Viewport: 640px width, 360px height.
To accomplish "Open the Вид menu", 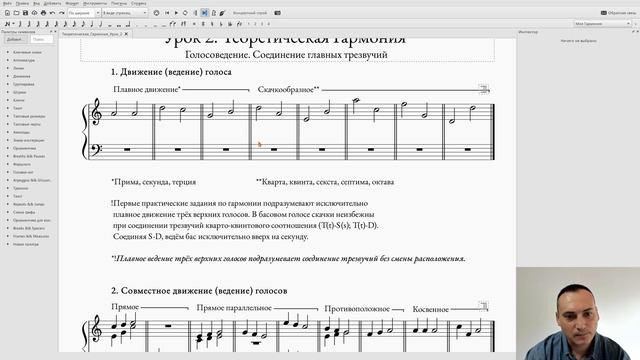I will click(36, 3).
